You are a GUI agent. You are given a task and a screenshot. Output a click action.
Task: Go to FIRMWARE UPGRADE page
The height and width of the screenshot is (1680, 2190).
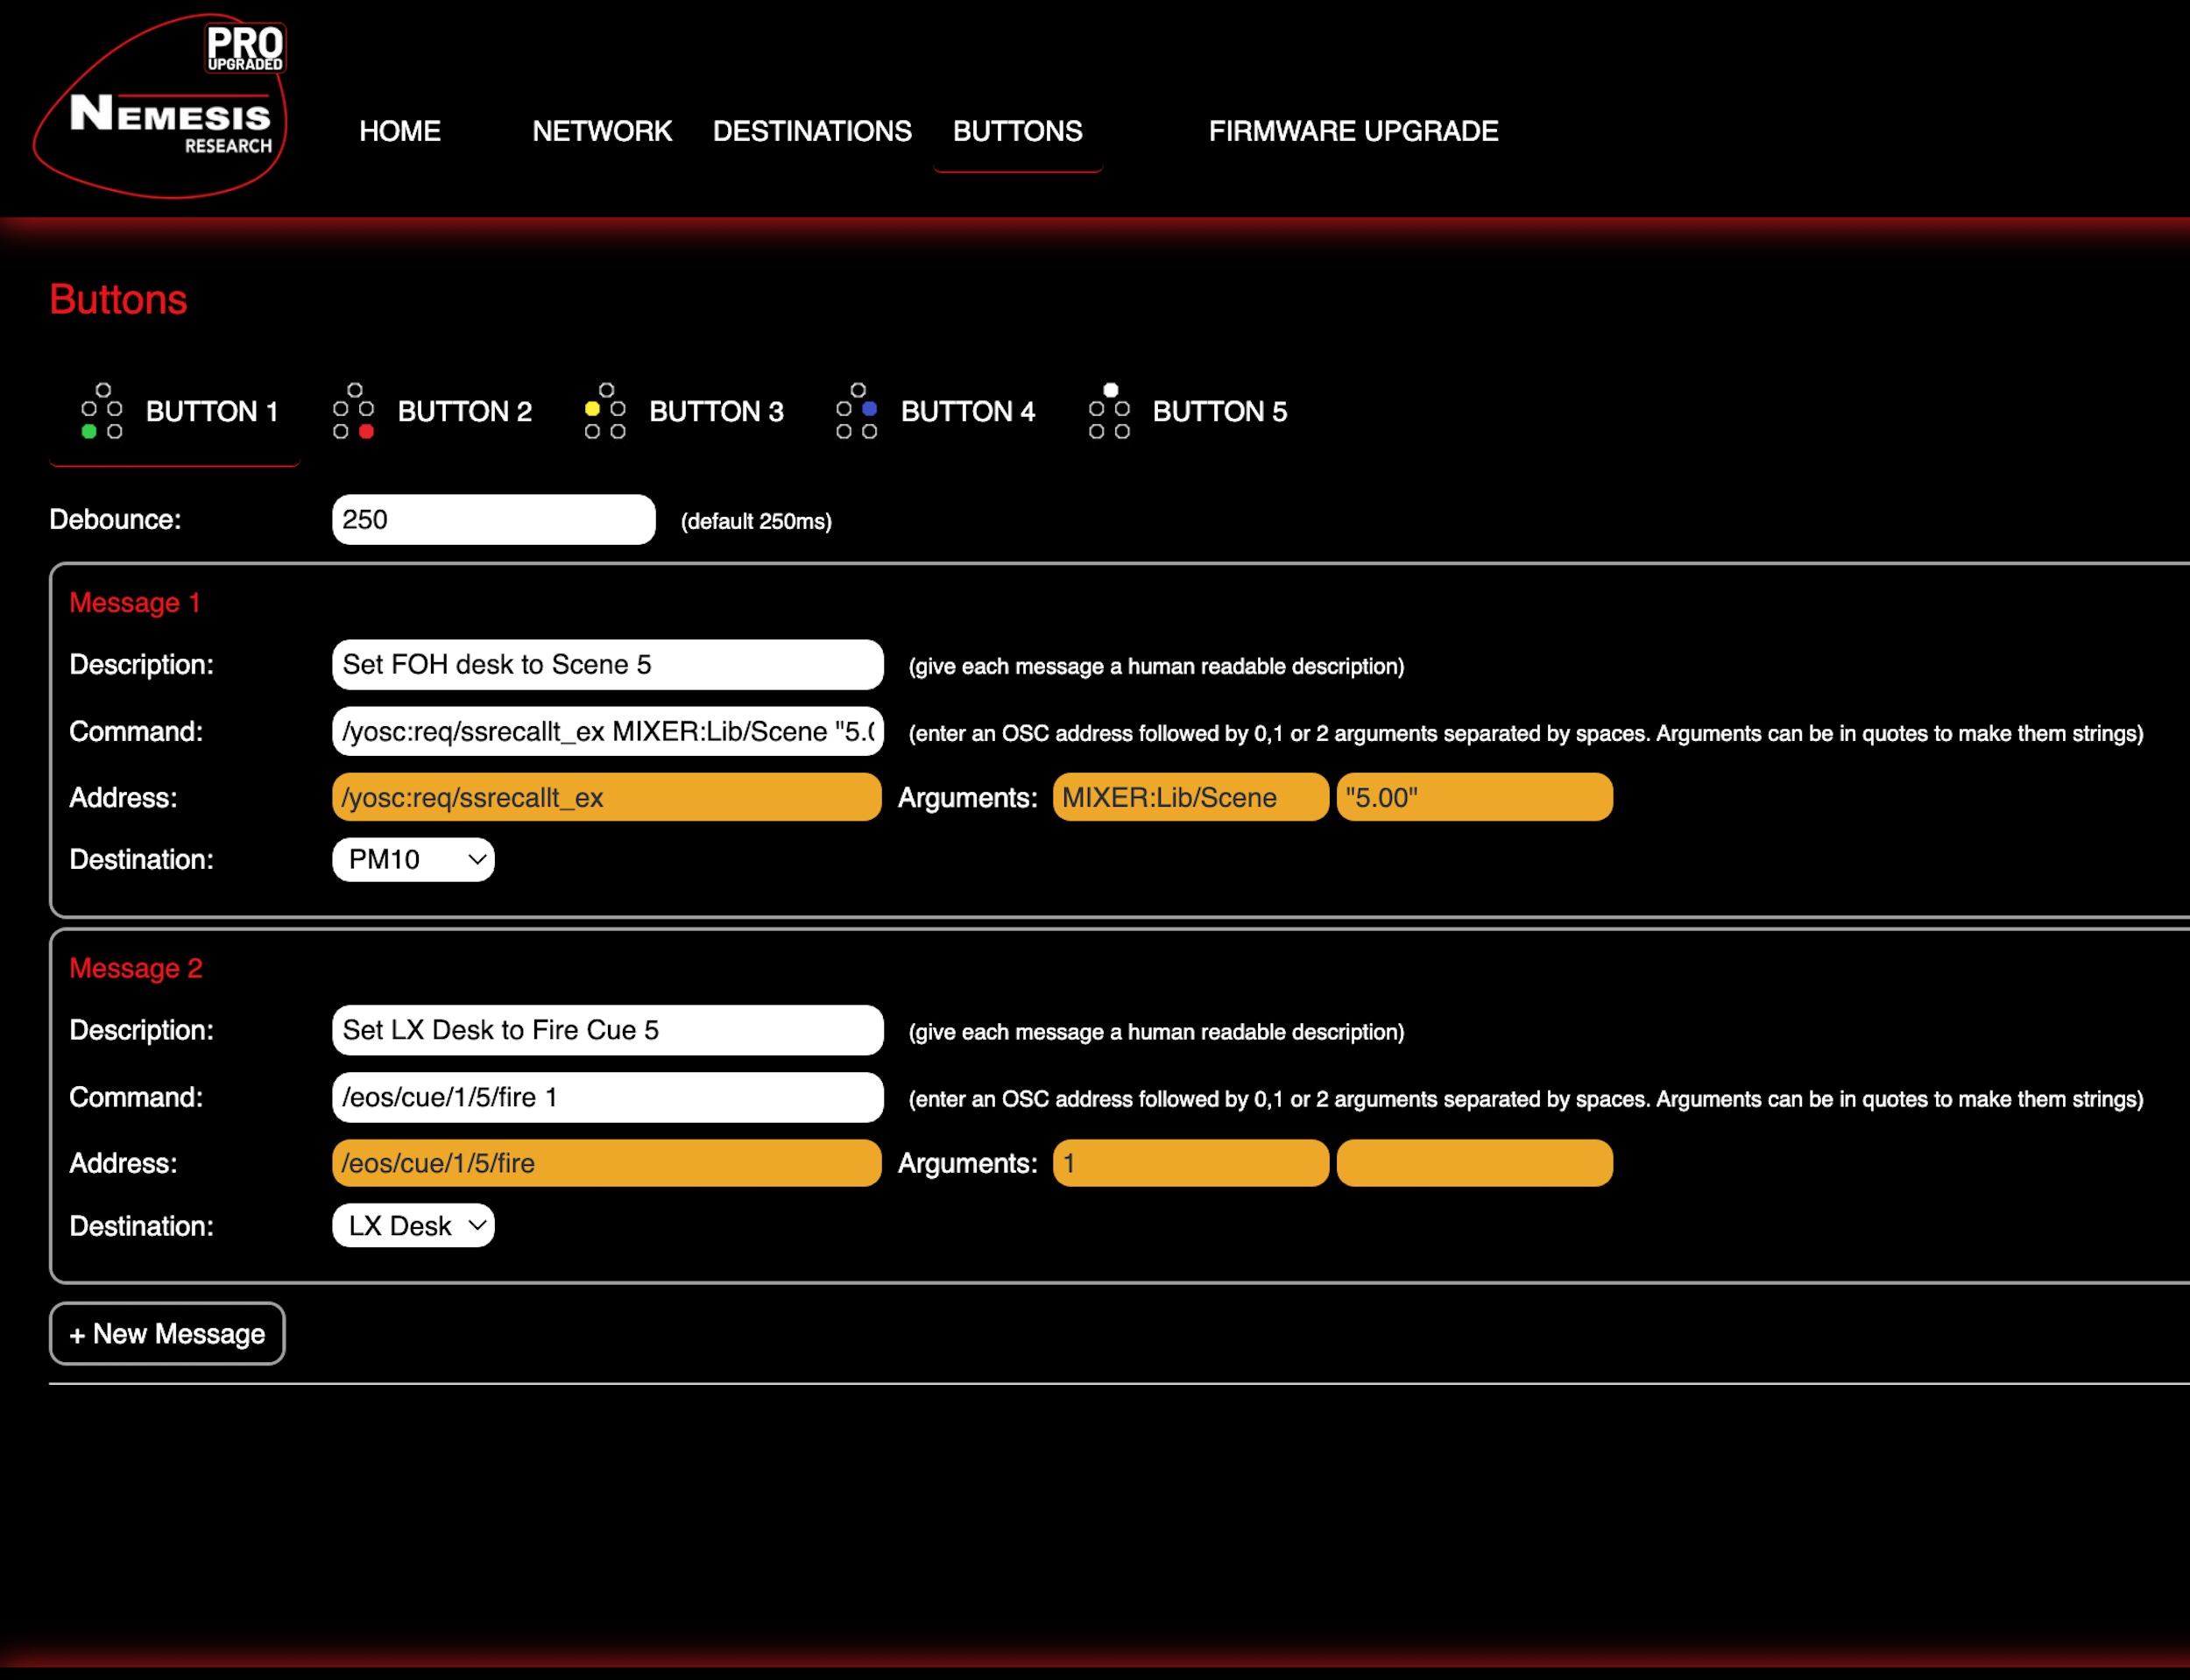[1353, 131]
